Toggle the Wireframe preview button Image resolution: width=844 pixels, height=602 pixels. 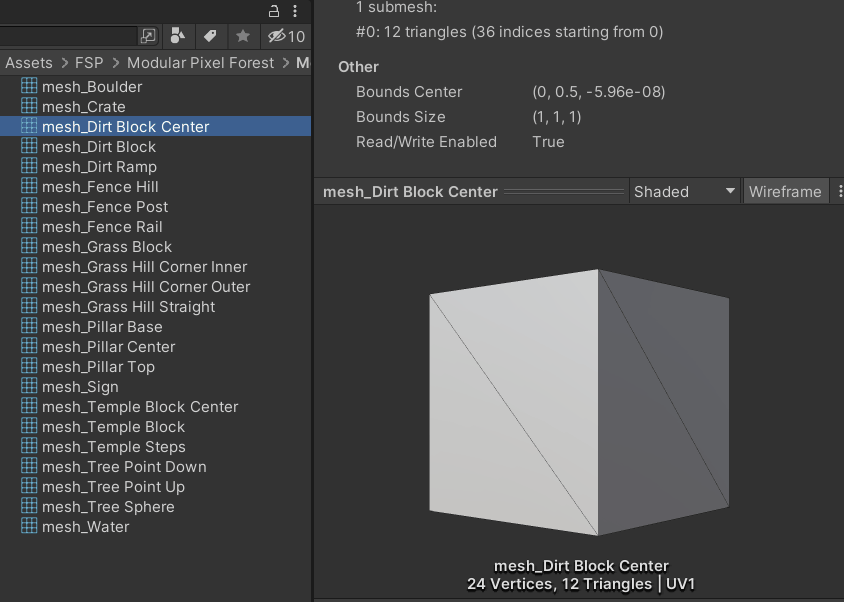pyautogui.click(x=785, y=192)
